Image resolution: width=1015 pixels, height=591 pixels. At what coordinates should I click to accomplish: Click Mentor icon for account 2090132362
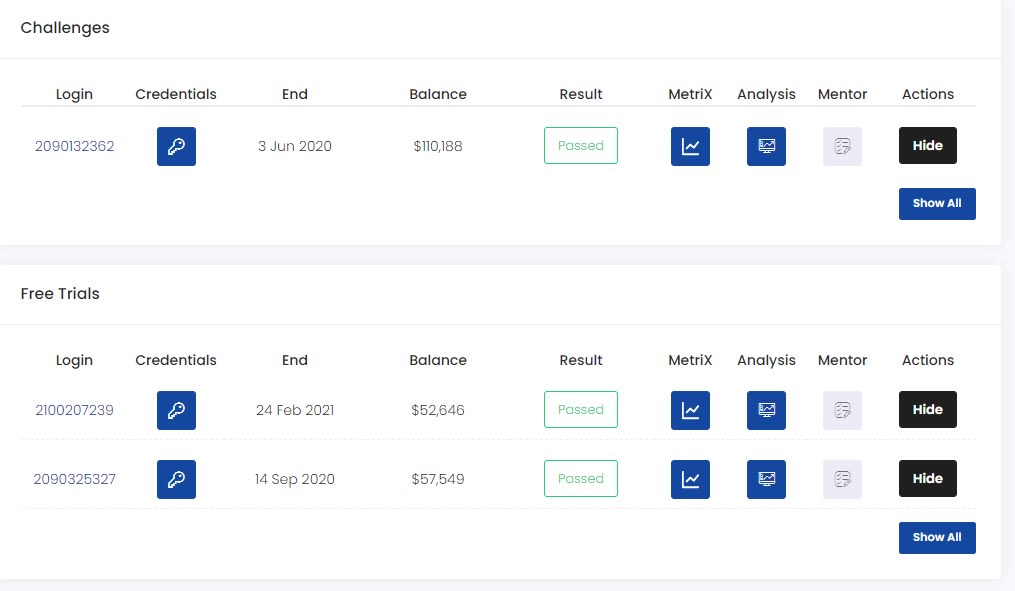842,146
